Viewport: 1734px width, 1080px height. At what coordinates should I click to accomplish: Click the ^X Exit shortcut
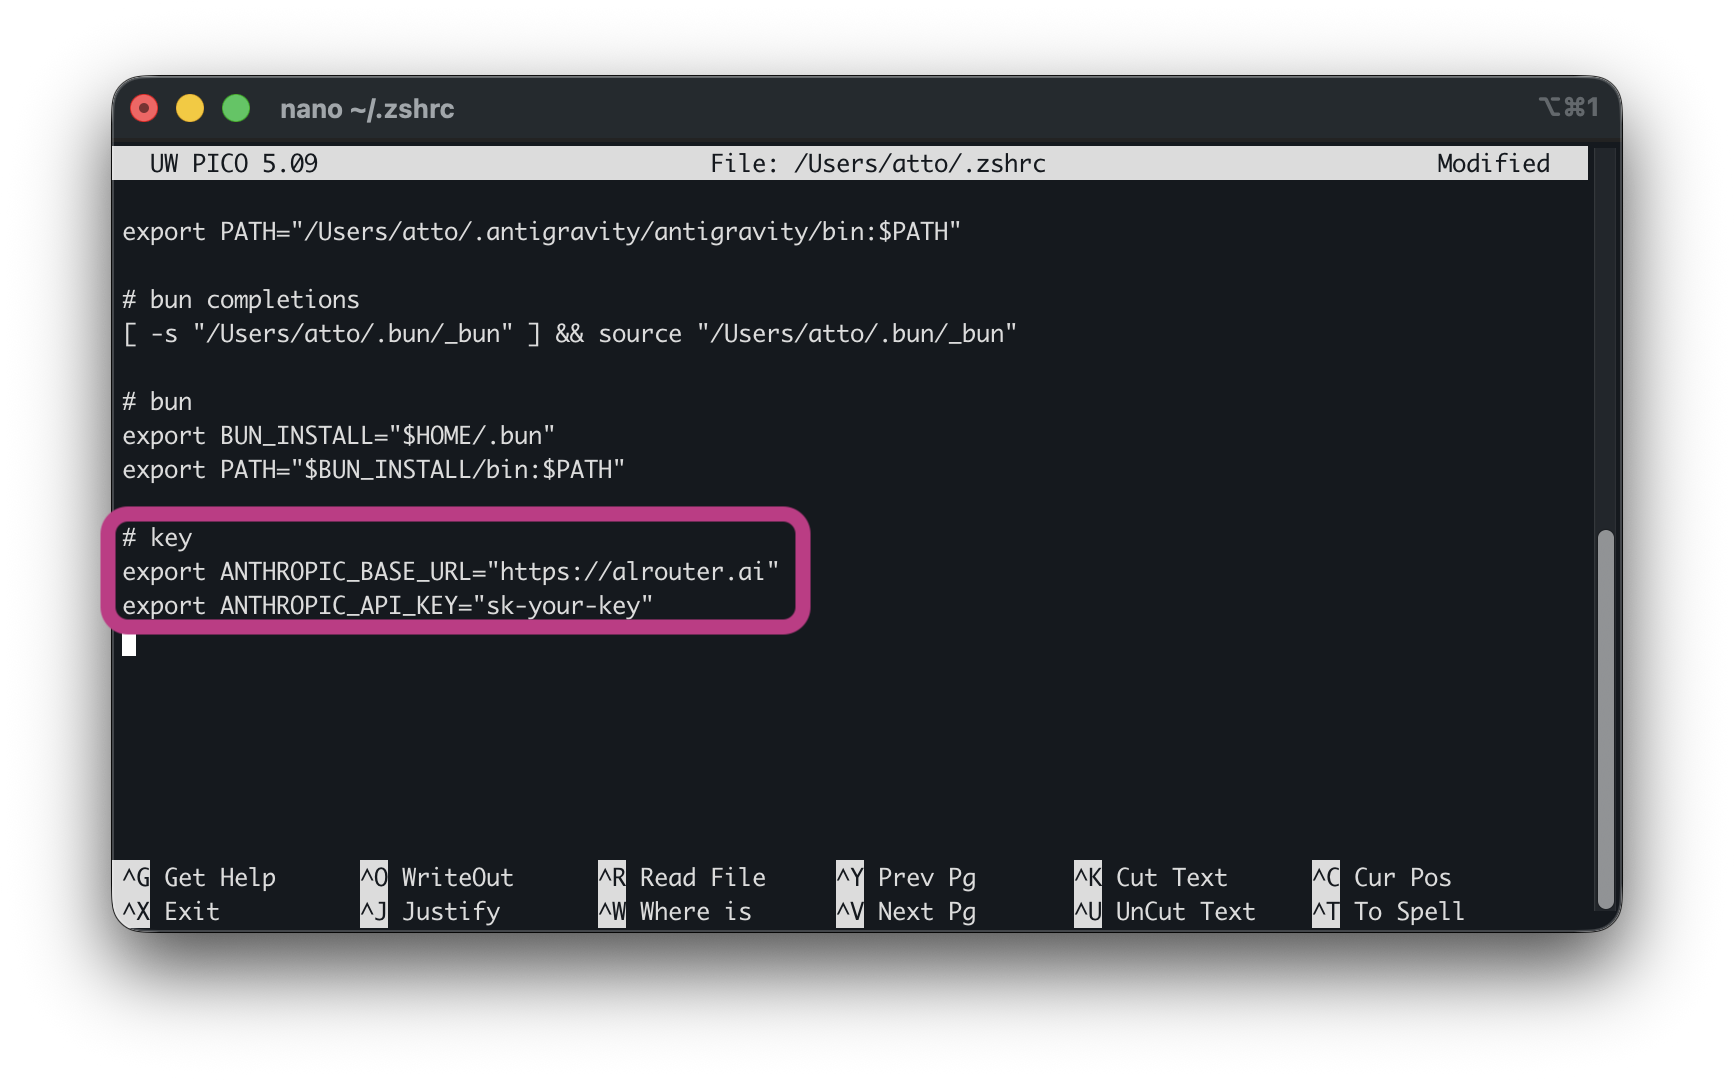coord(171,911)
